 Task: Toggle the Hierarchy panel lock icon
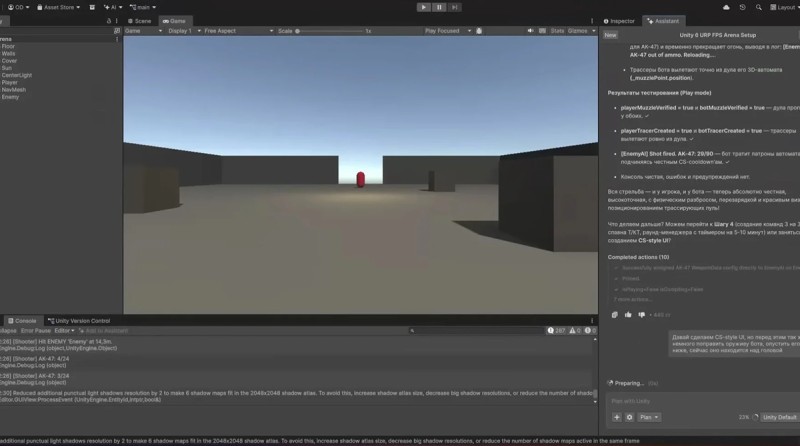click(x=109, y=21)
